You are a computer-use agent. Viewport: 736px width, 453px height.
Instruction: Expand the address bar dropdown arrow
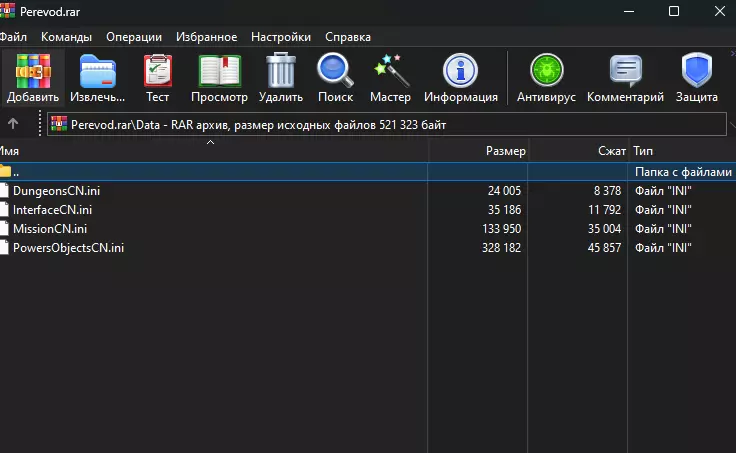click(732, 125)
